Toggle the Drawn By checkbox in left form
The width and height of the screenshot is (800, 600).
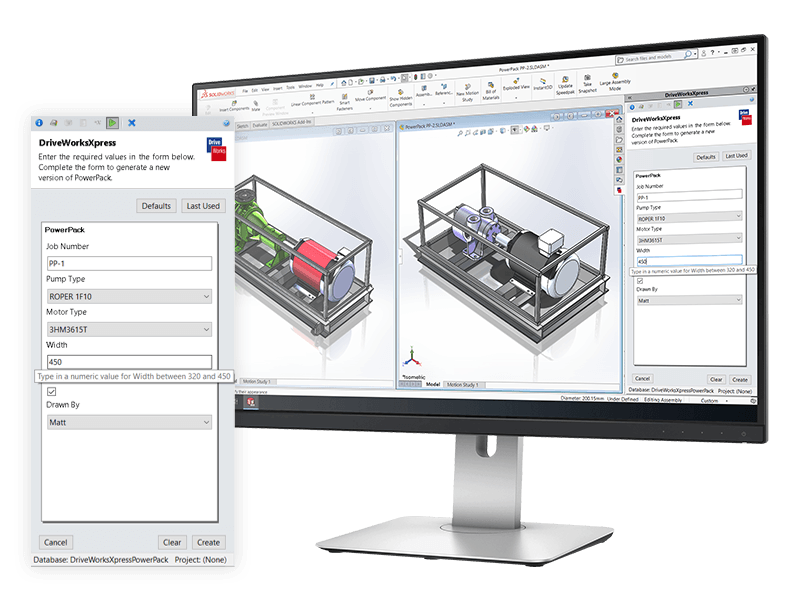49,392
